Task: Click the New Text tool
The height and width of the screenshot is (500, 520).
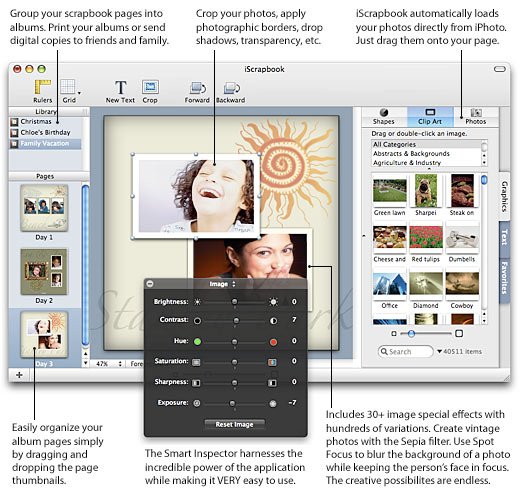Action: point(120,91)
